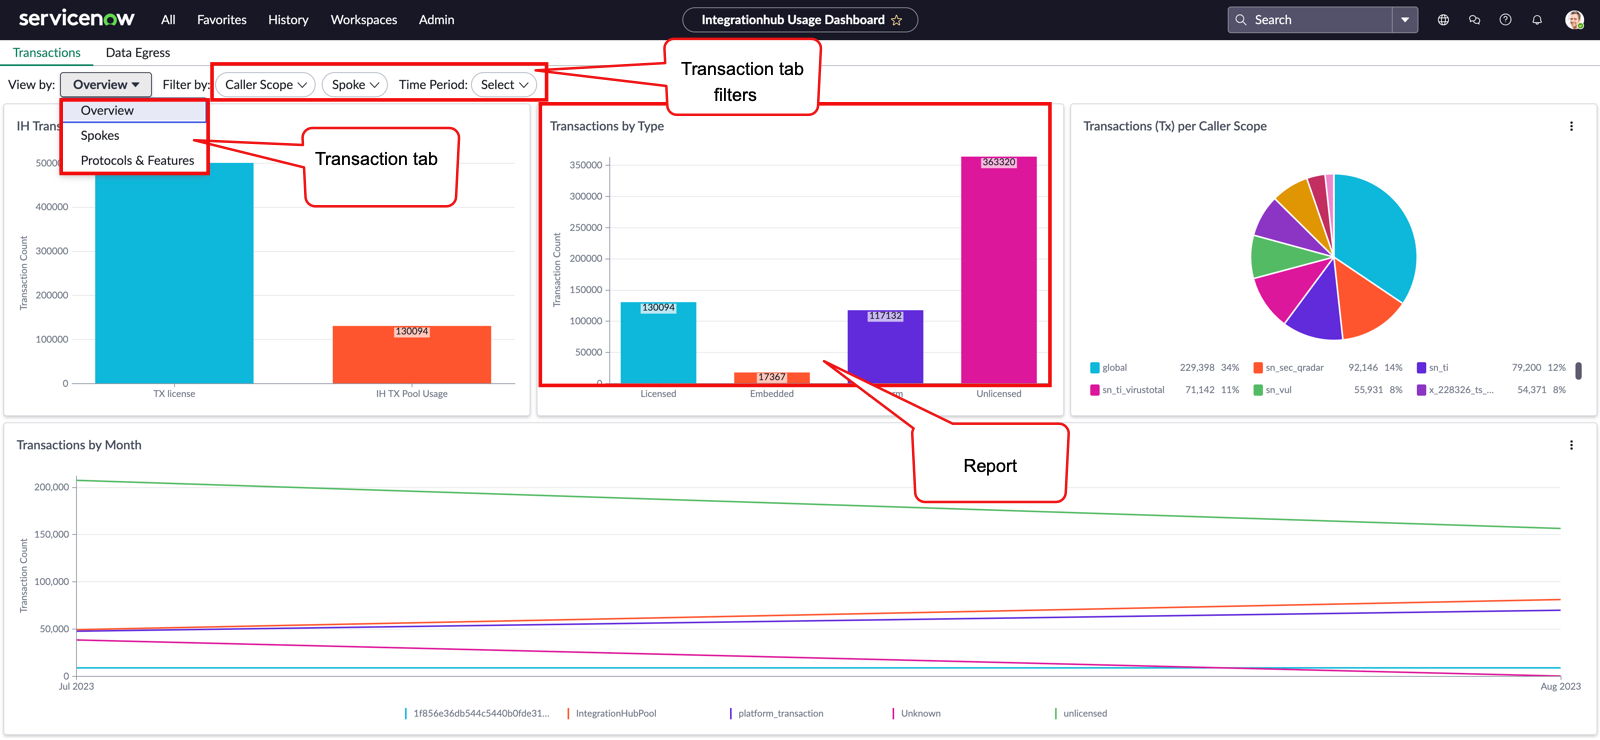Click the ServiceNow logo
Screen dimensions: 1600x740
[x=76, y=19]
